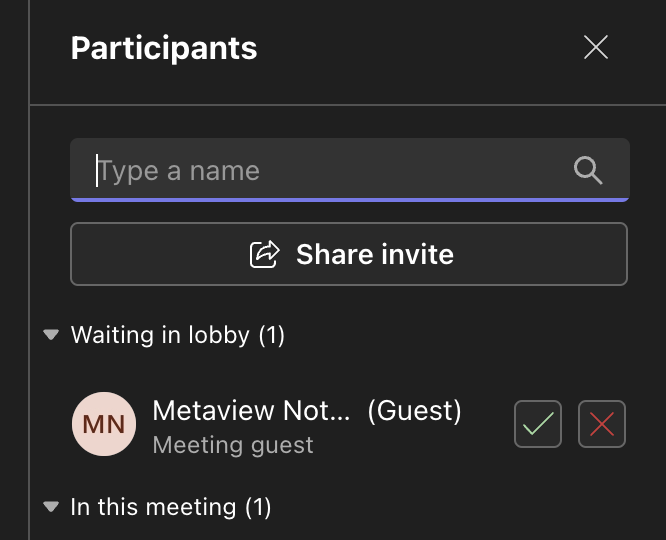Click the search magnifier icon
Viewport: 666px width, 540px height.
[x=588, y=170]
